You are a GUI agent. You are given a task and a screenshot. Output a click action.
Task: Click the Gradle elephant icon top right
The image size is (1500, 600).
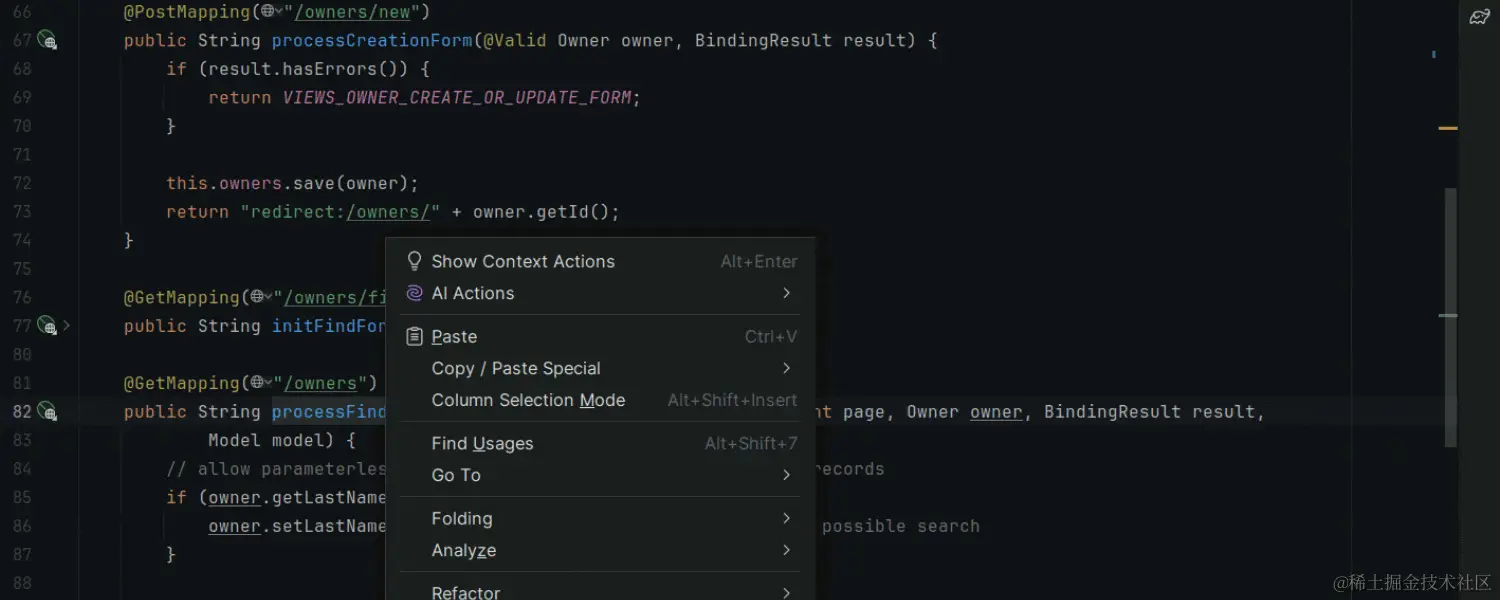1479,16
